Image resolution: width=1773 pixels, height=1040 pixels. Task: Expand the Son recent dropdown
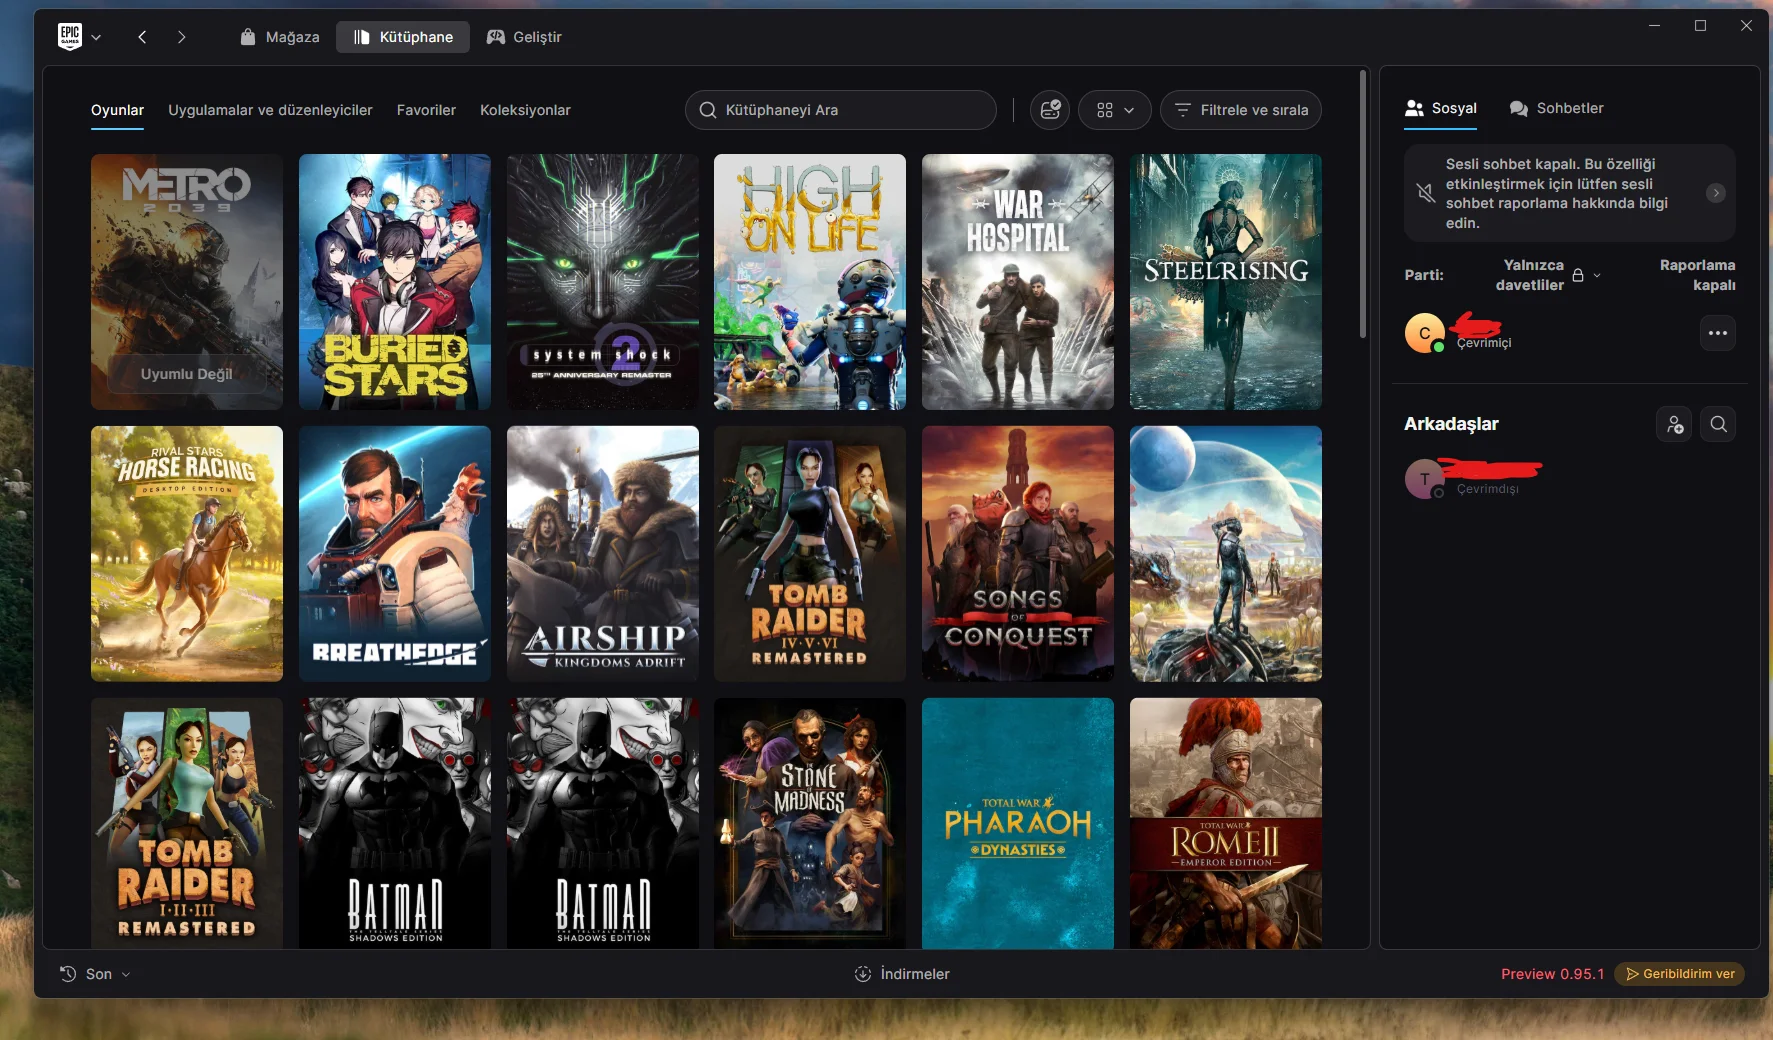95,974
